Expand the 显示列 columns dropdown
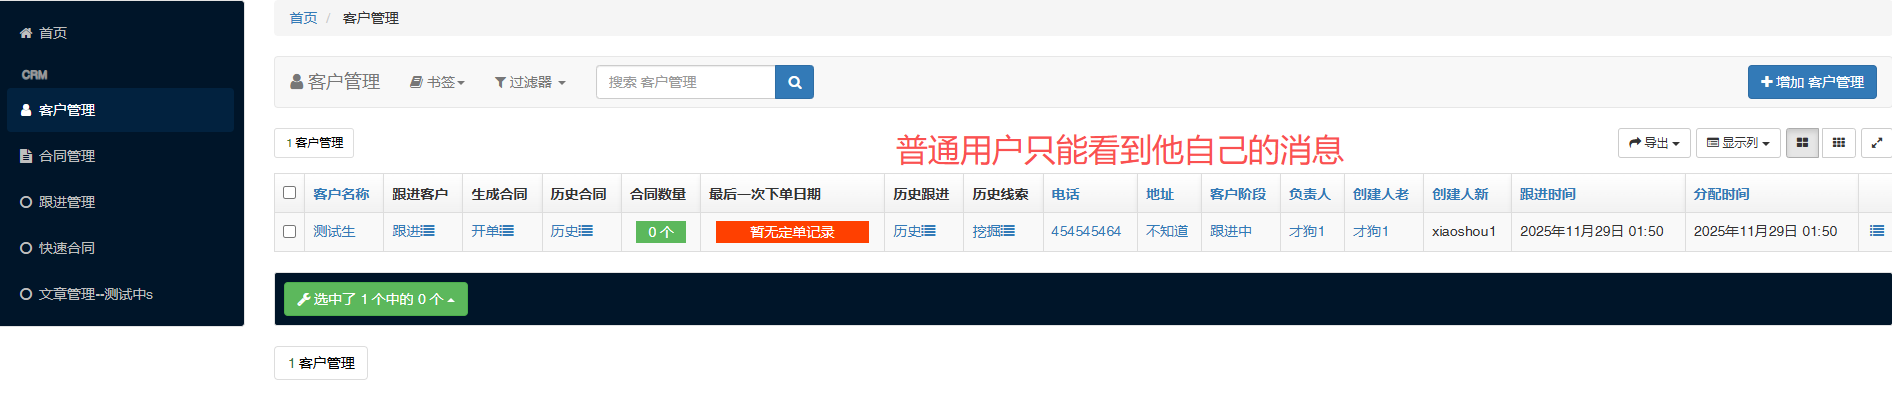The image size is (1892, 417). [x=1738, y=143]
